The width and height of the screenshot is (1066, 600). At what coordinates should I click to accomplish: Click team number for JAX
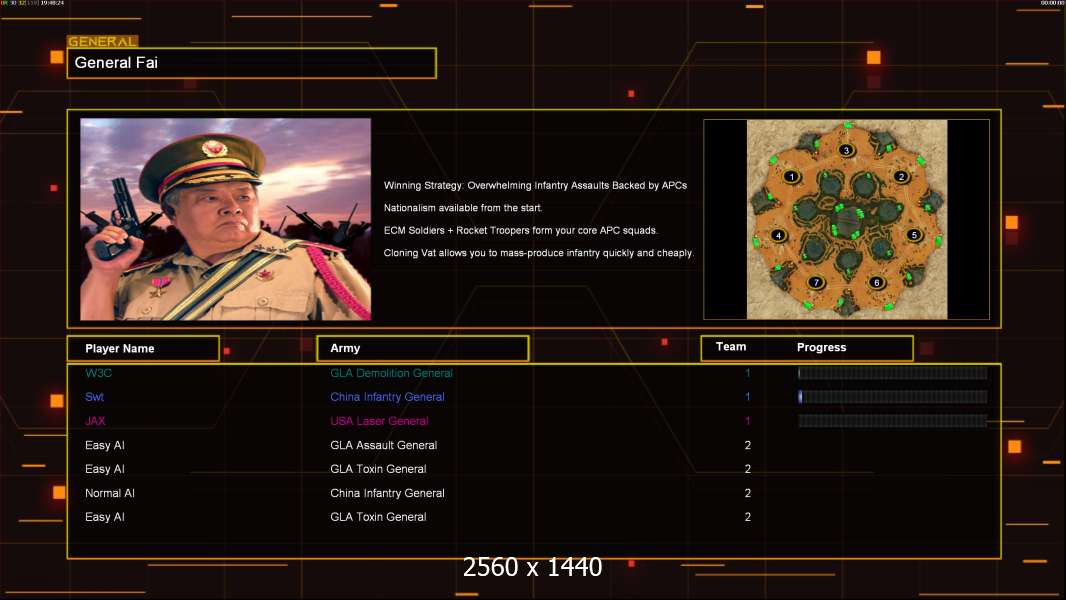(x=748, y=421)
